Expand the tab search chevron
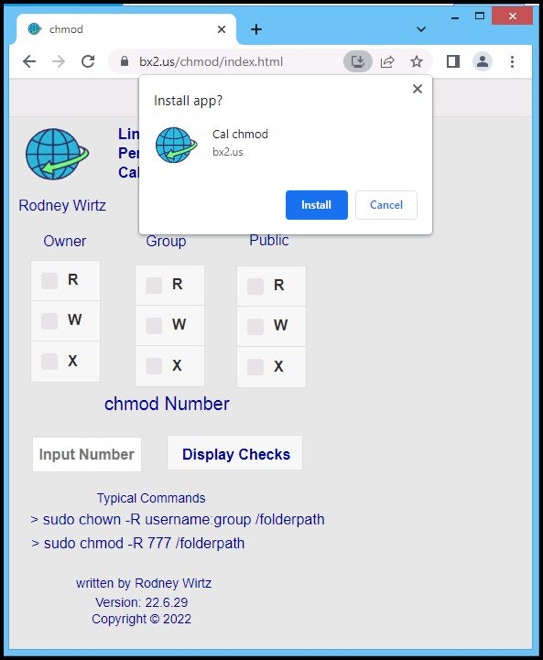Image resolution: width=543 pixels, height=660 pixels. 421,29
